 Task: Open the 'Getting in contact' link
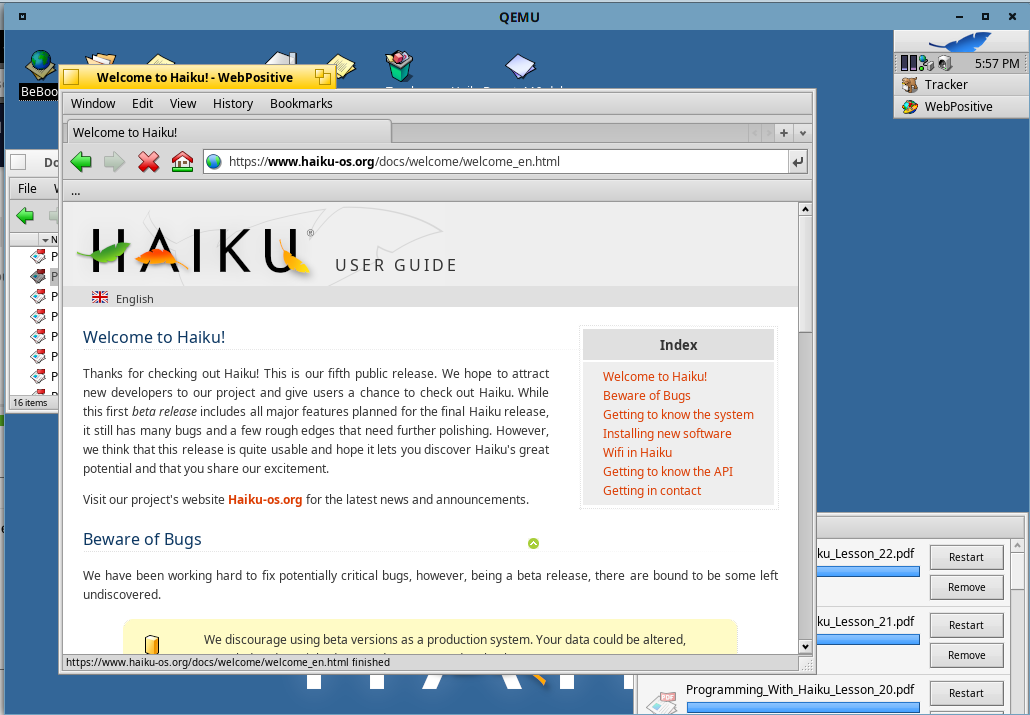click(x=652, y=491)
